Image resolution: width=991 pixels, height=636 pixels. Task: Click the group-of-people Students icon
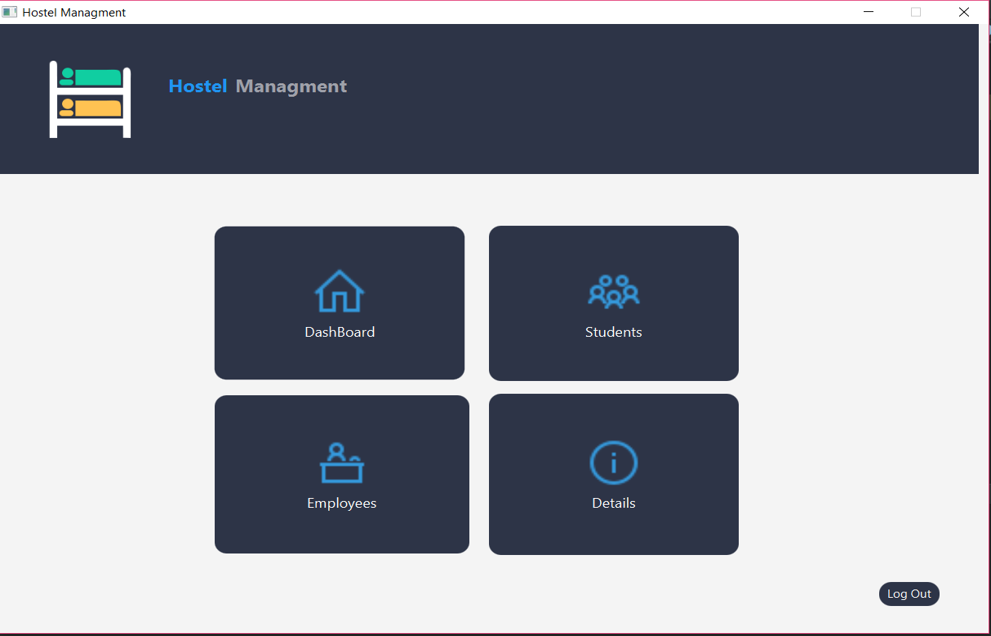tap(613, 289)
